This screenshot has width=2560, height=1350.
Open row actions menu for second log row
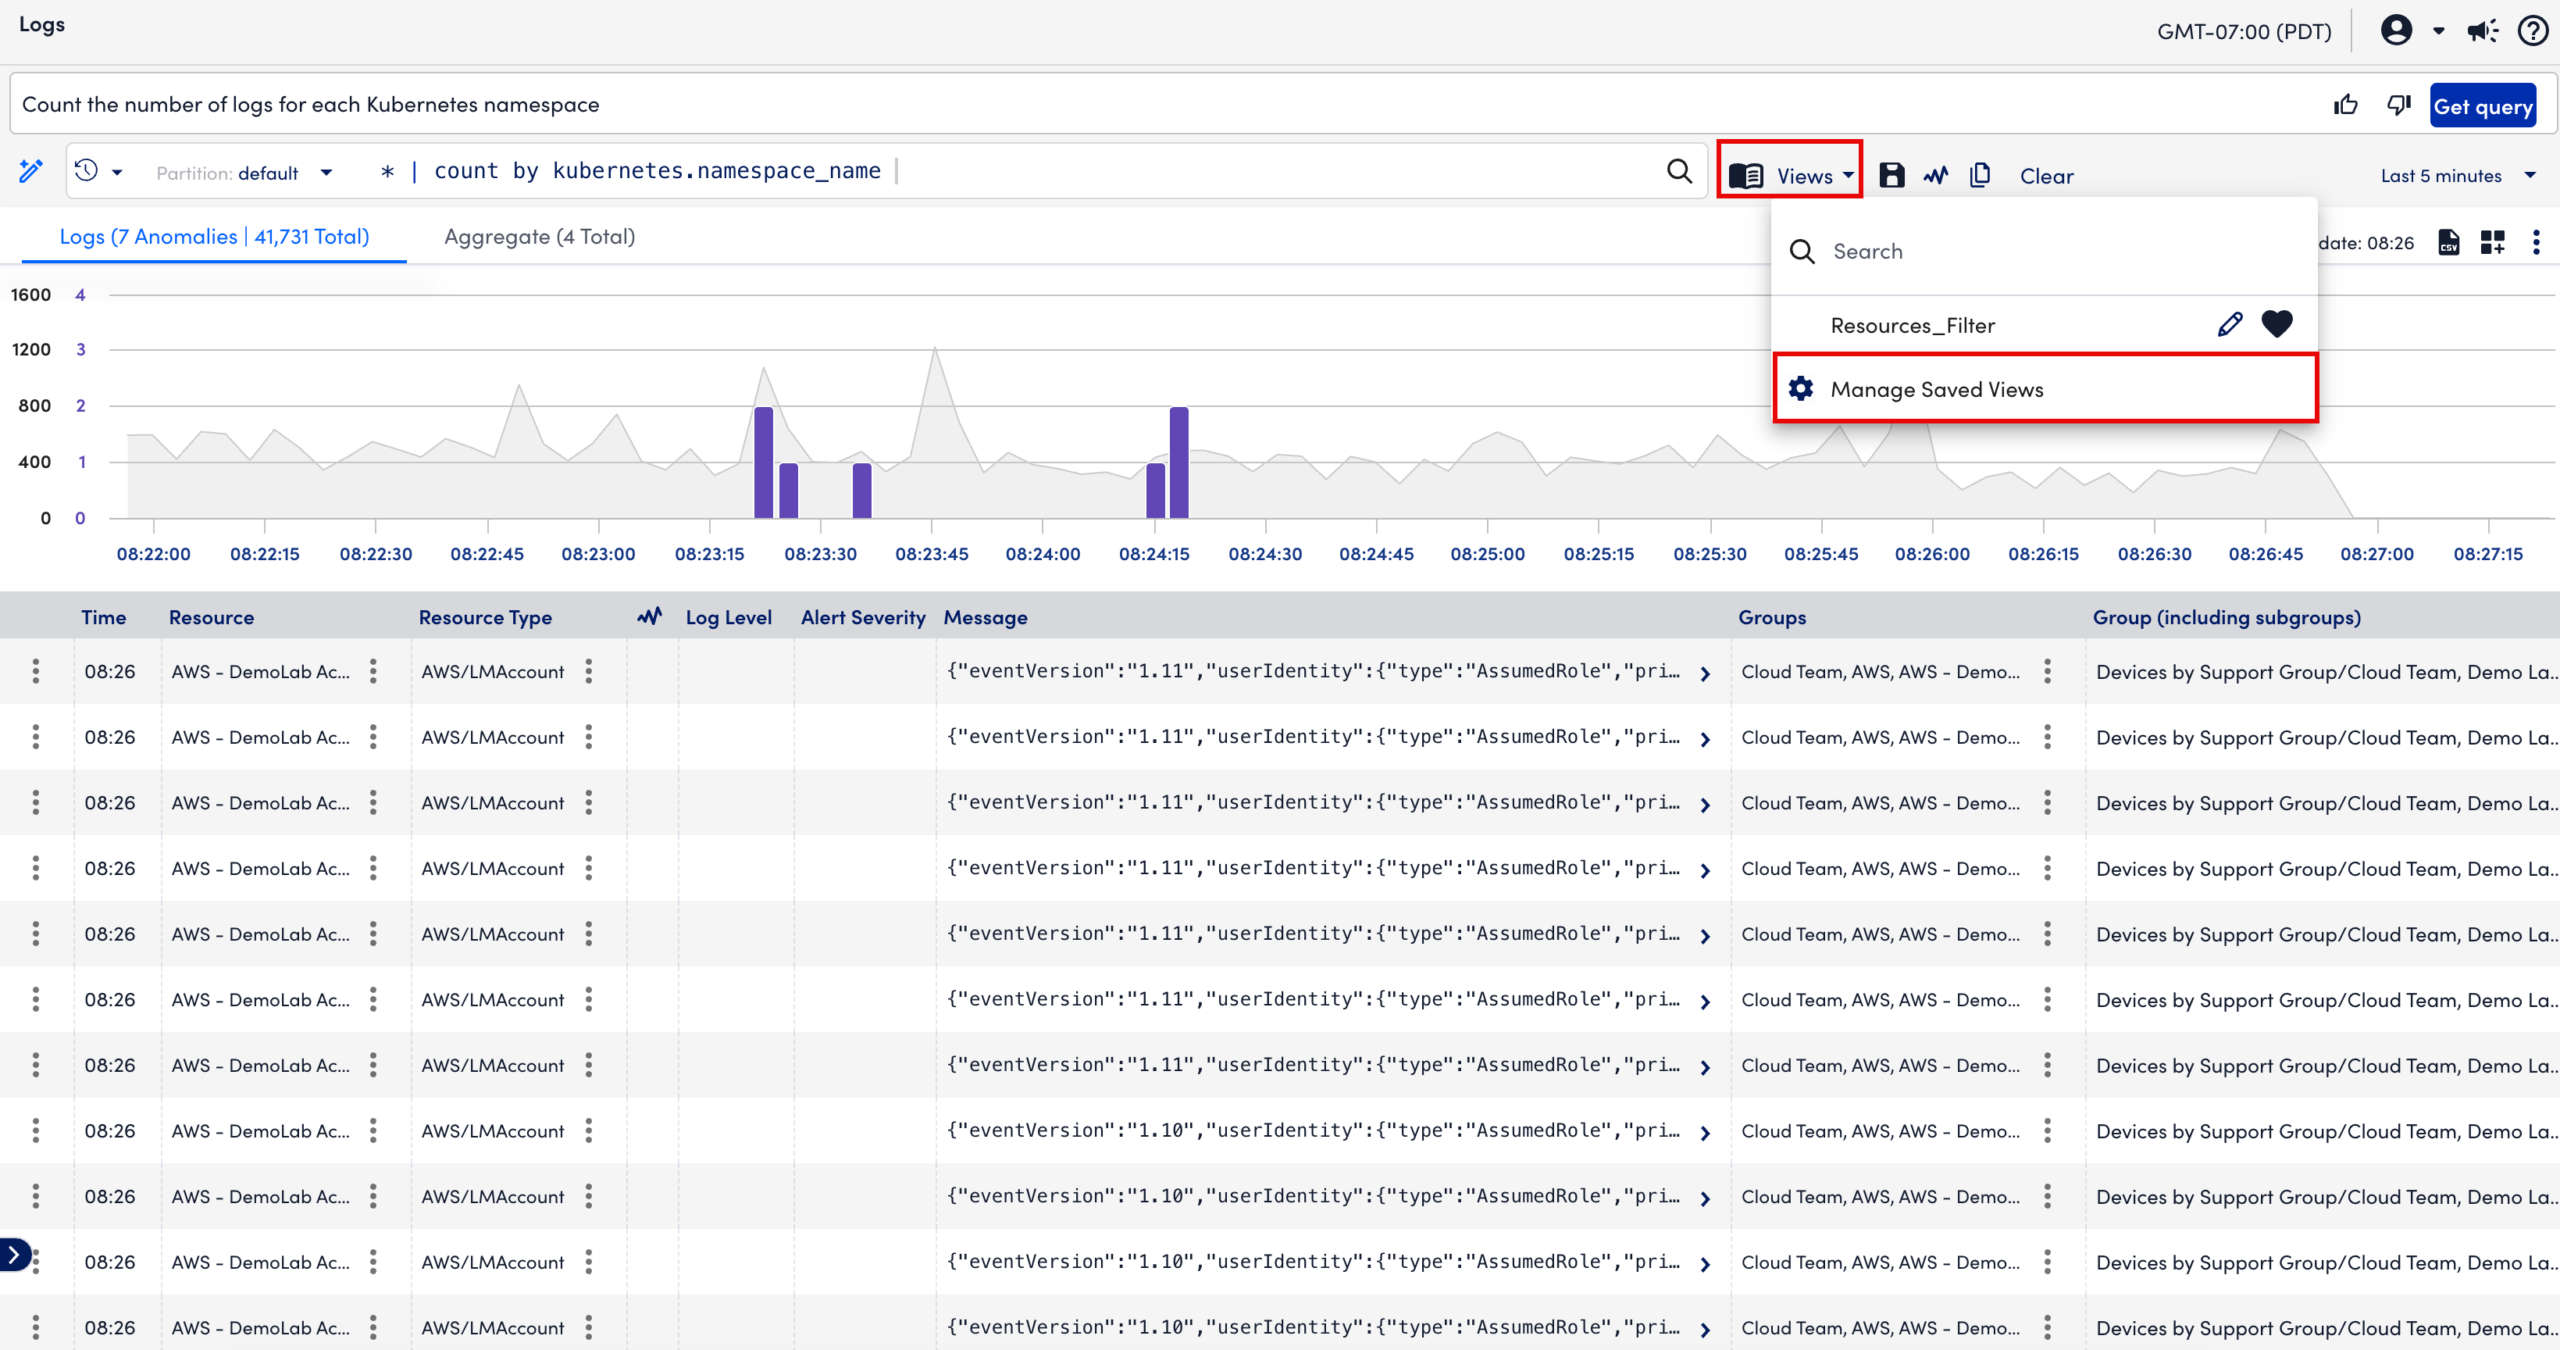36,737
